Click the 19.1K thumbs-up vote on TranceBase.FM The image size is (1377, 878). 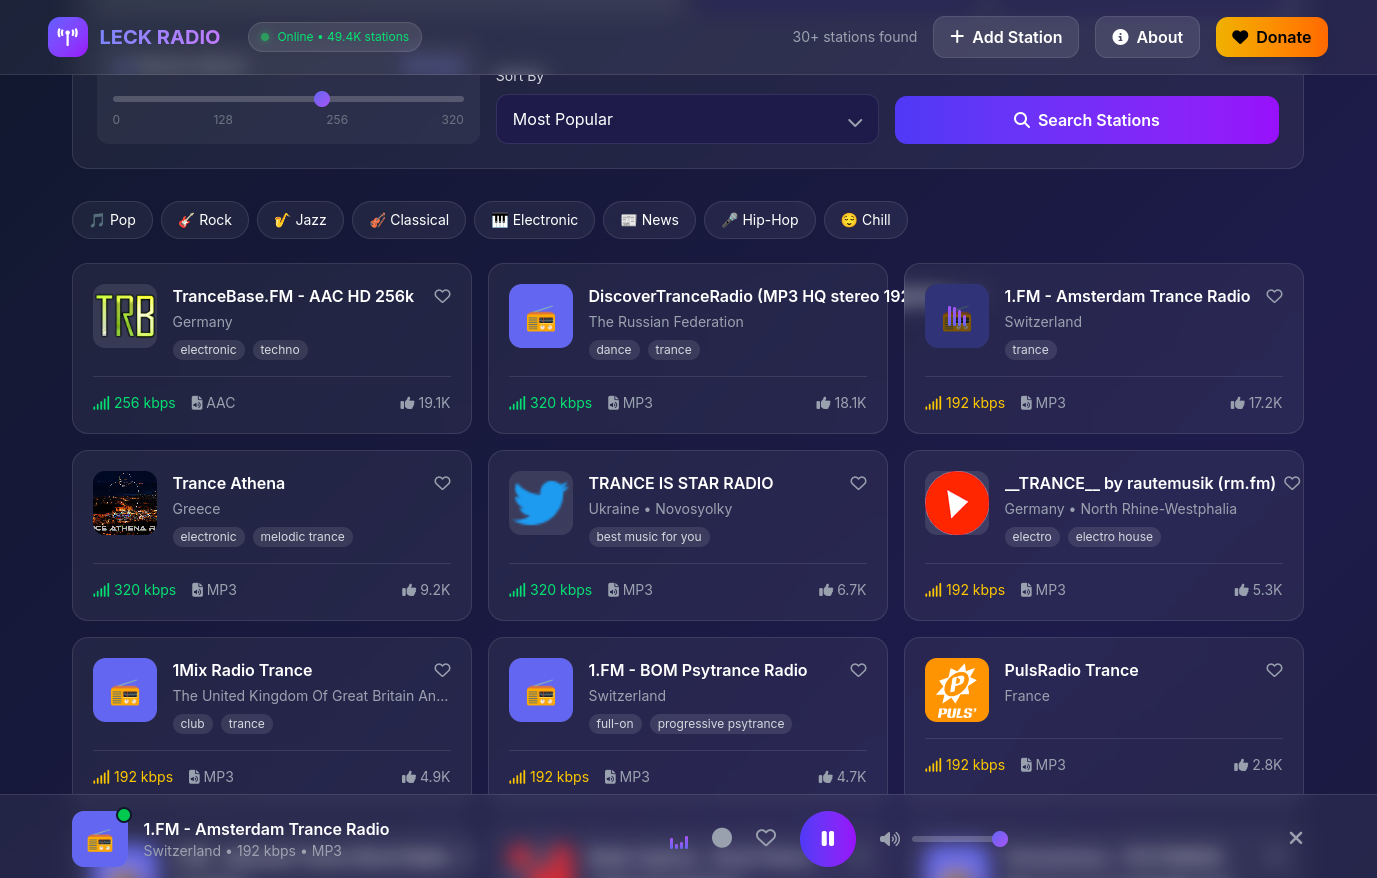(x=425, y=403)
